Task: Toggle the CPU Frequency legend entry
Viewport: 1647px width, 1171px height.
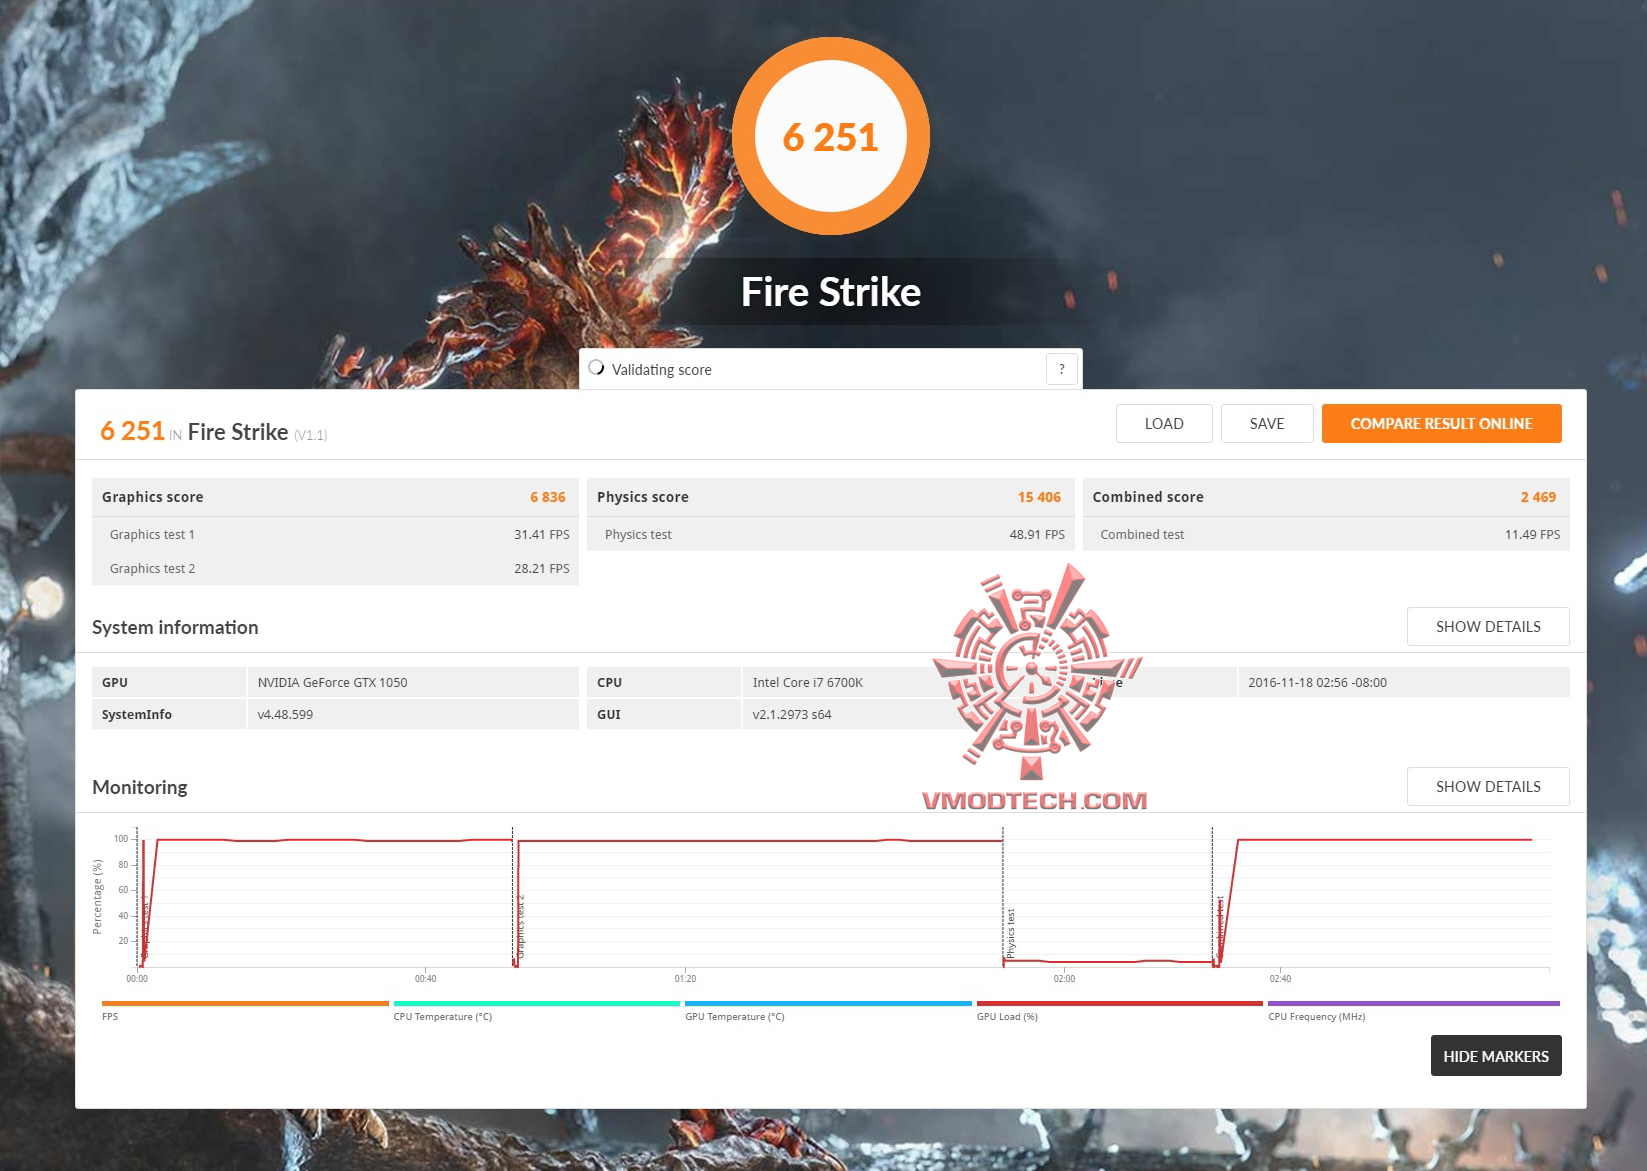Action: (1414, 1010)
